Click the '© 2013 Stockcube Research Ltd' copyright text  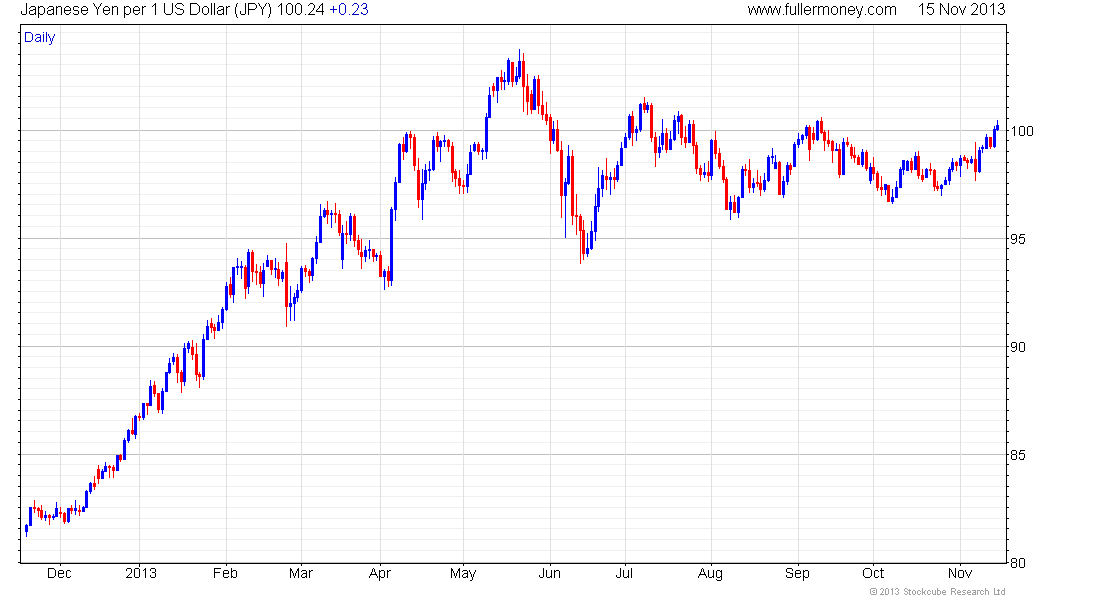pyautogui.click(x=937, y=592)
